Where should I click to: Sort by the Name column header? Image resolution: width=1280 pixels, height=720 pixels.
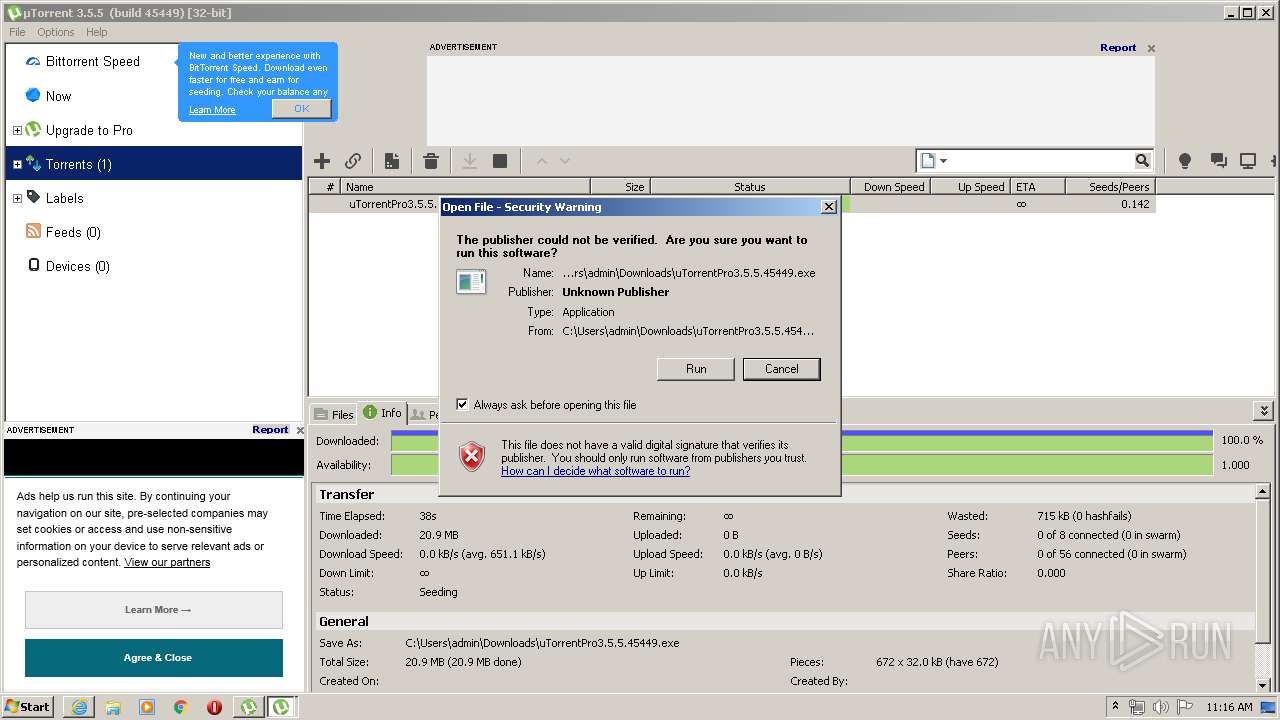[465, 186]
